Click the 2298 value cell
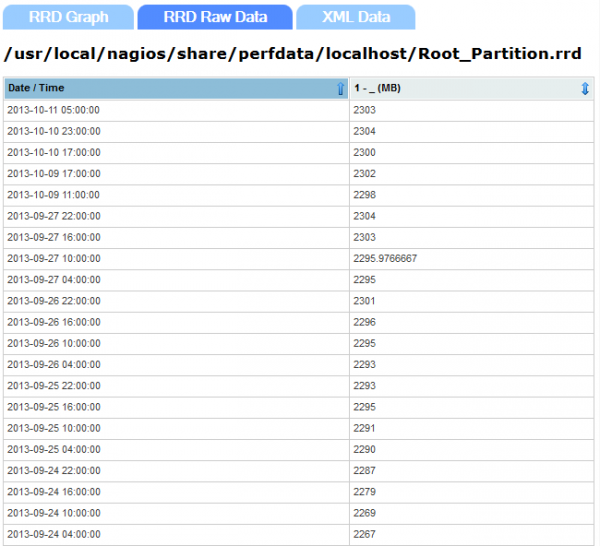 365,194
